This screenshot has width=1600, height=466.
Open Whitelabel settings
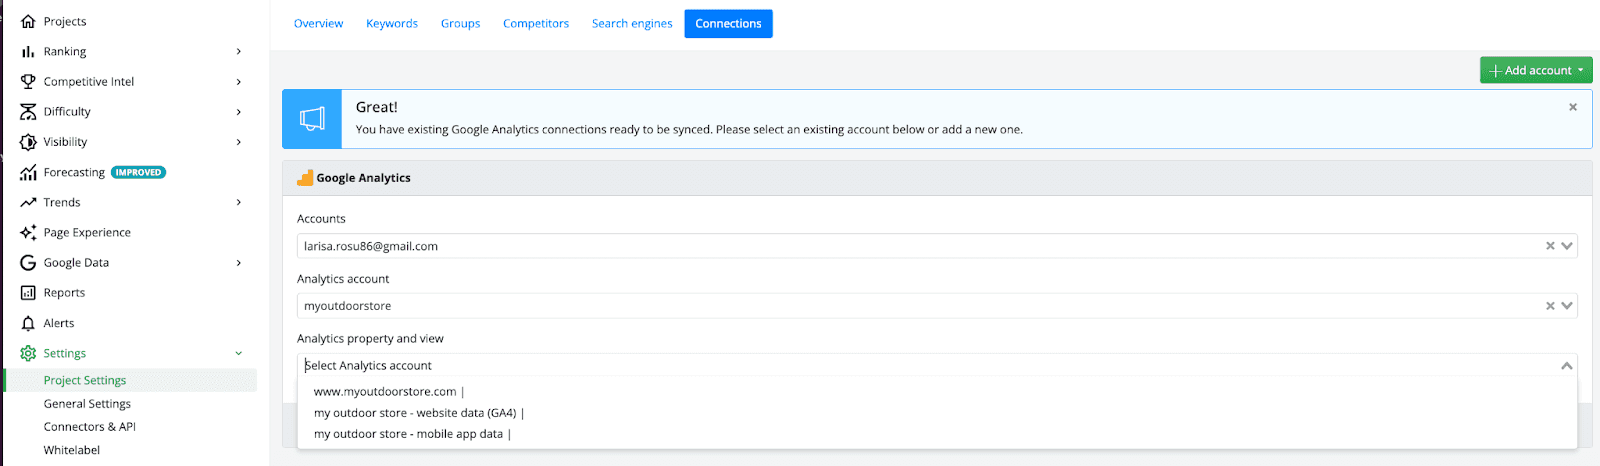[72, 450]
